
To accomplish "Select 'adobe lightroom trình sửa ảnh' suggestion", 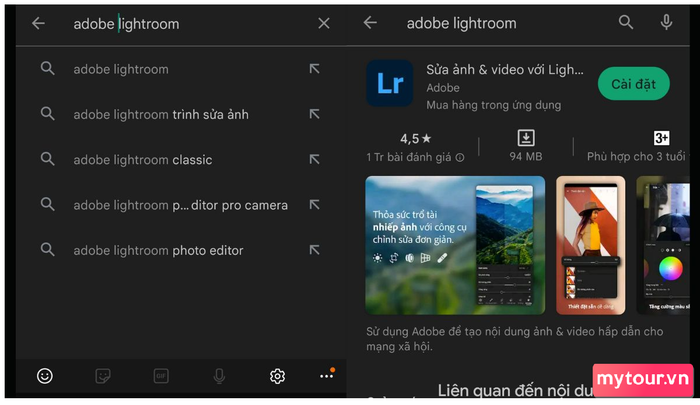I will [x=181, y=114].
